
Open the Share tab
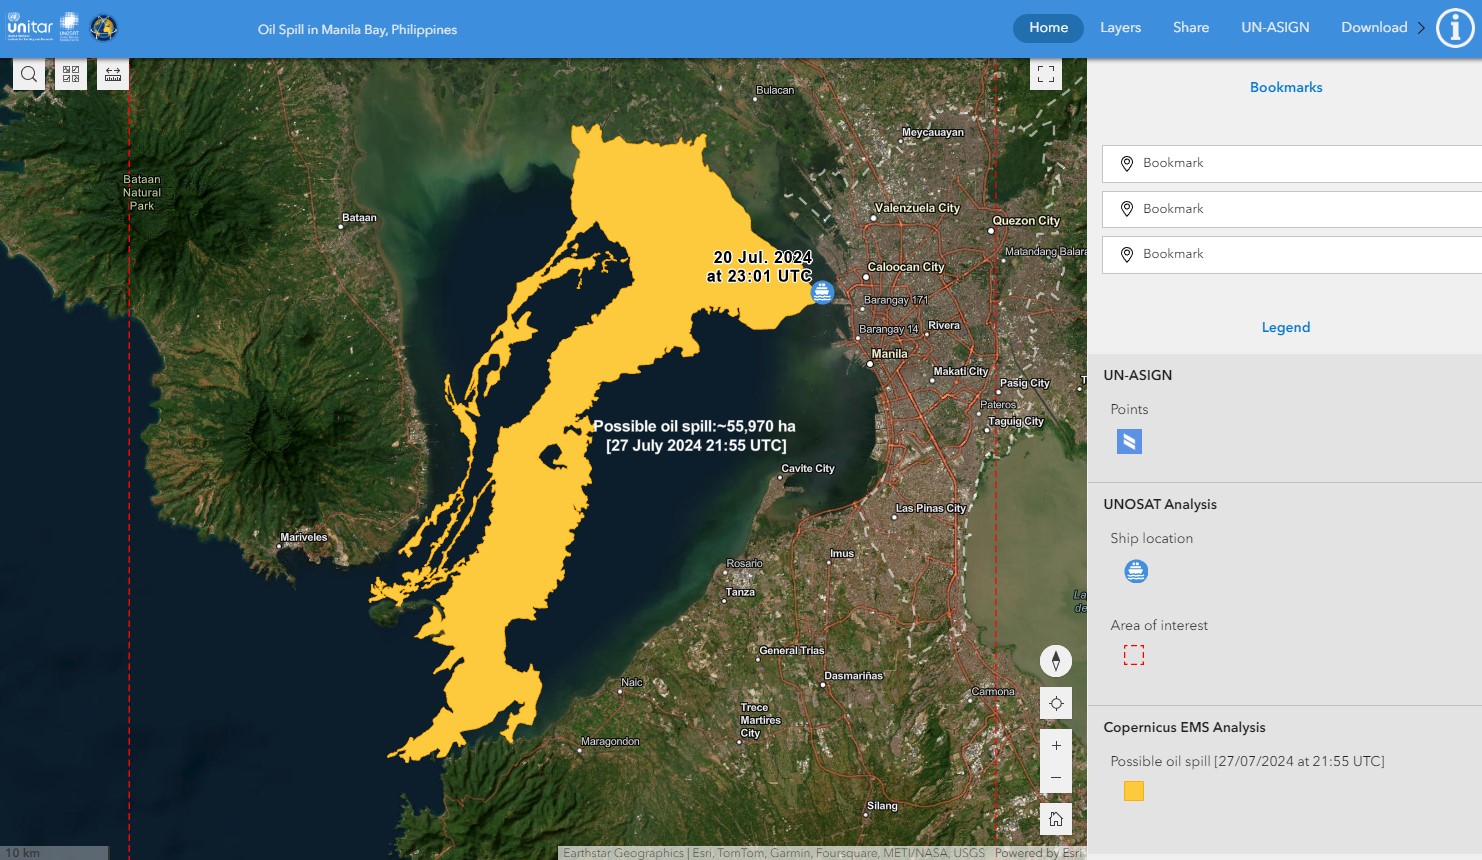(x=1190, y=28)
